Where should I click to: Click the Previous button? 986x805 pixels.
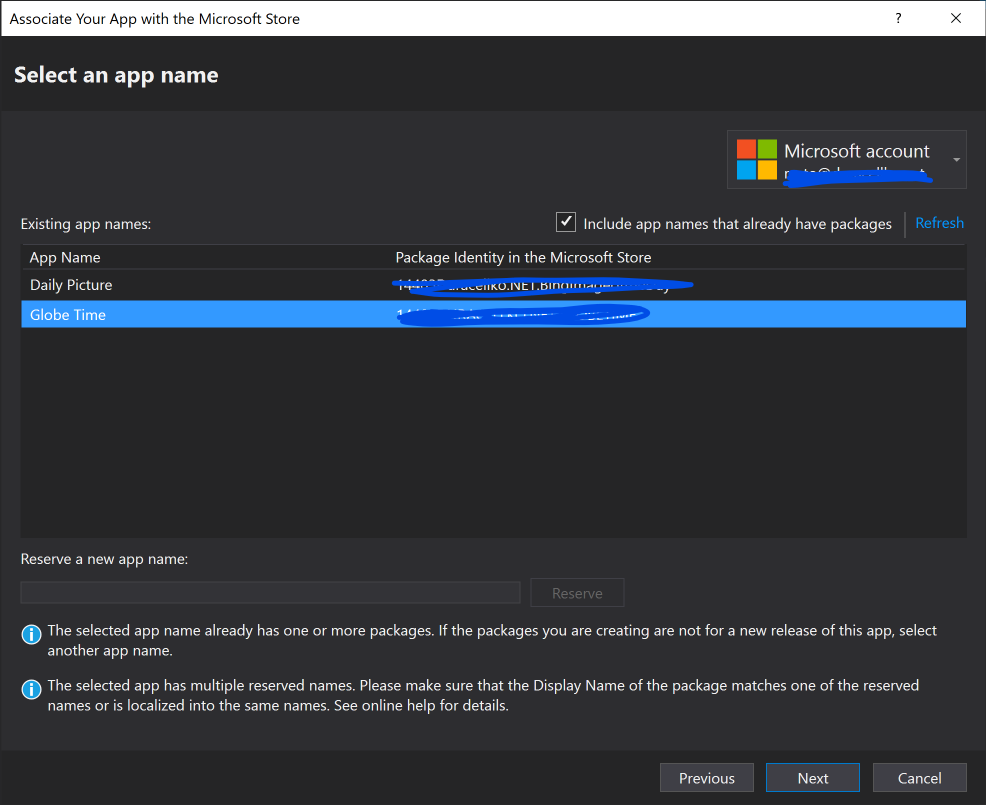(x=707, y=778)
